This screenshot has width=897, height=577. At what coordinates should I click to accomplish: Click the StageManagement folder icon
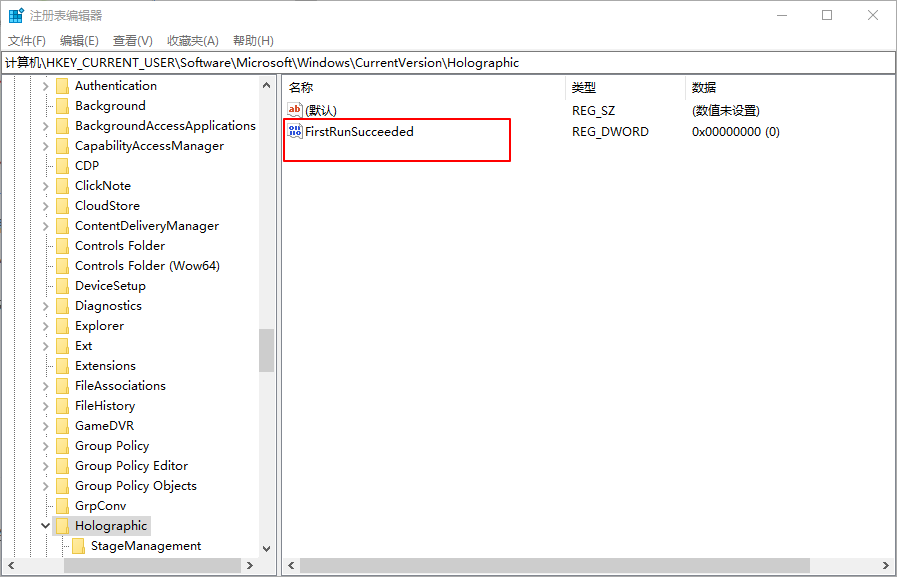pos(78,546)
